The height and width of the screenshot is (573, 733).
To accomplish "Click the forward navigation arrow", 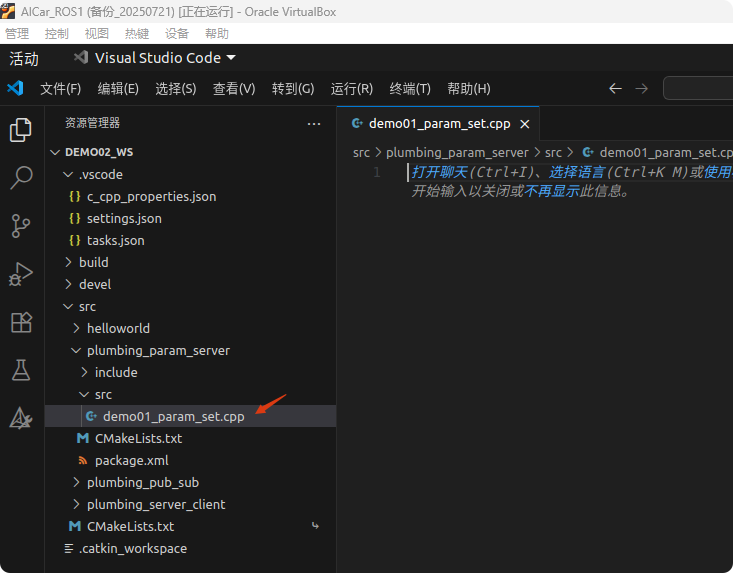I will [642, 88].
